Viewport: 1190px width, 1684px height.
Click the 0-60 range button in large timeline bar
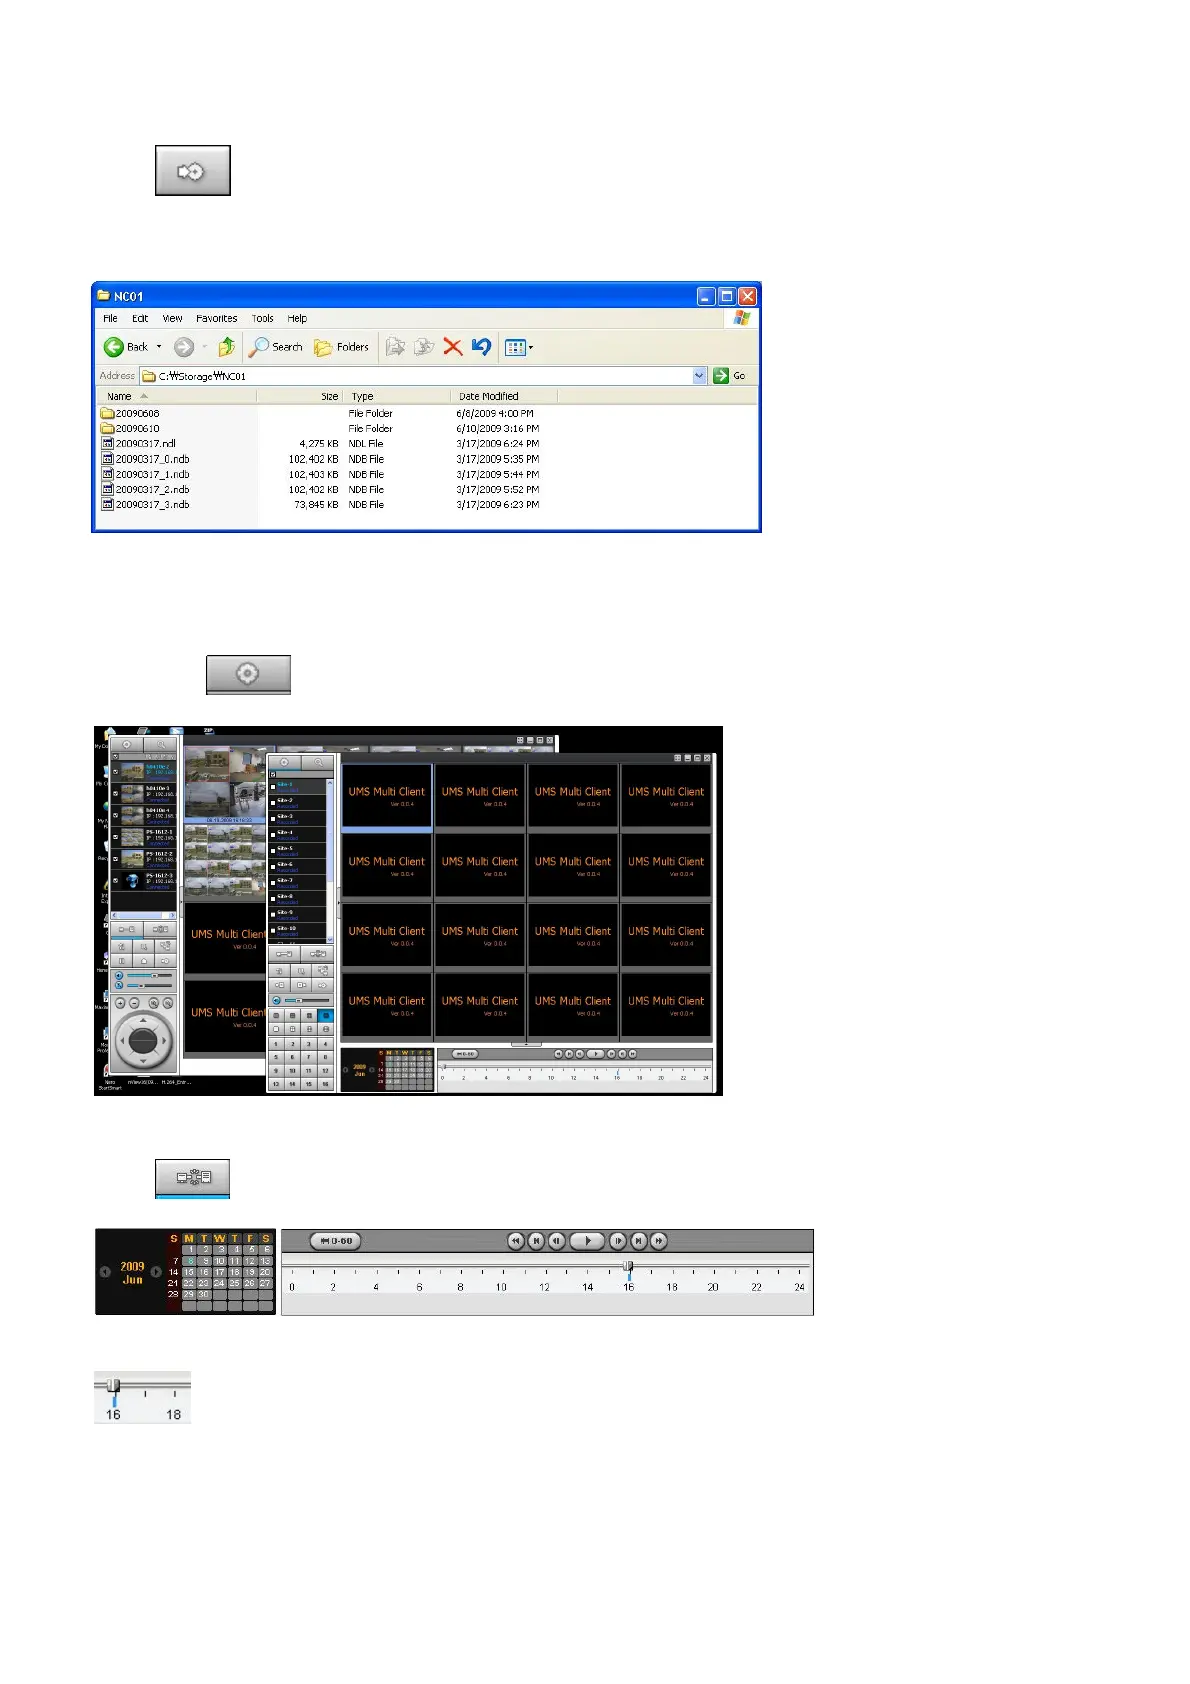pyautogui.click(x=336, y=1241)
